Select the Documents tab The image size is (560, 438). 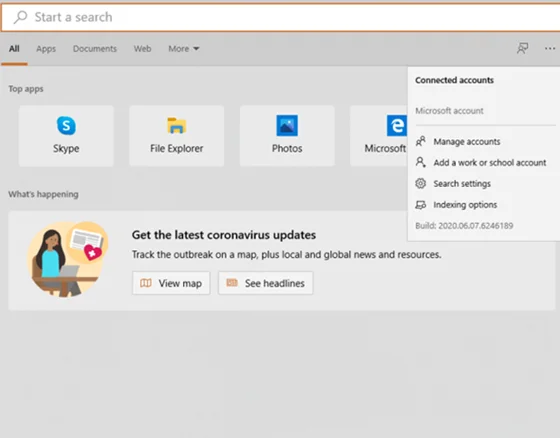point(95,49)
